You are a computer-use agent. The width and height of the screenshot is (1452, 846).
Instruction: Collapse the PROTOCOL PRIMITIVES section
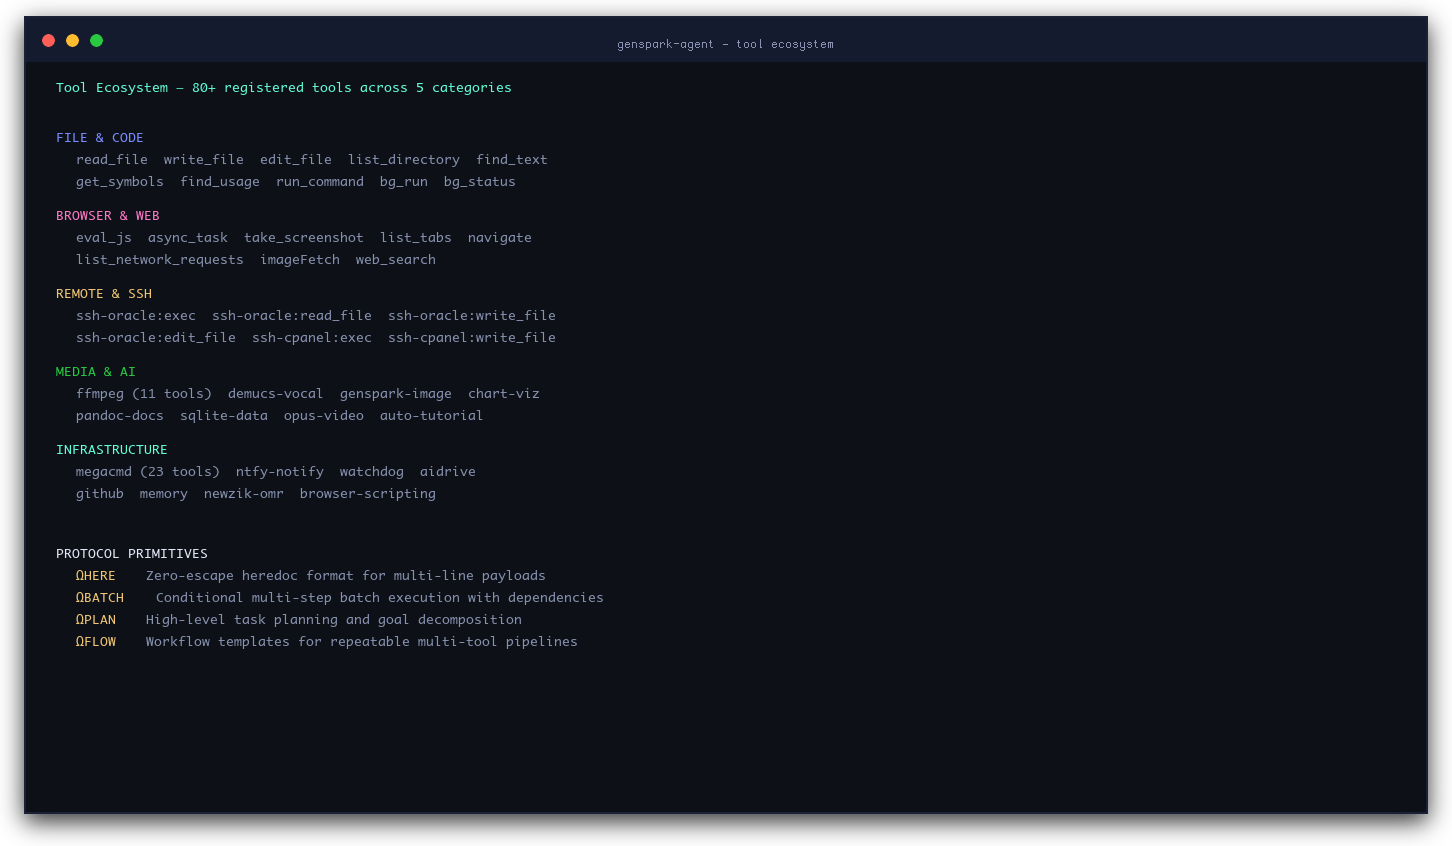point(132,553)
